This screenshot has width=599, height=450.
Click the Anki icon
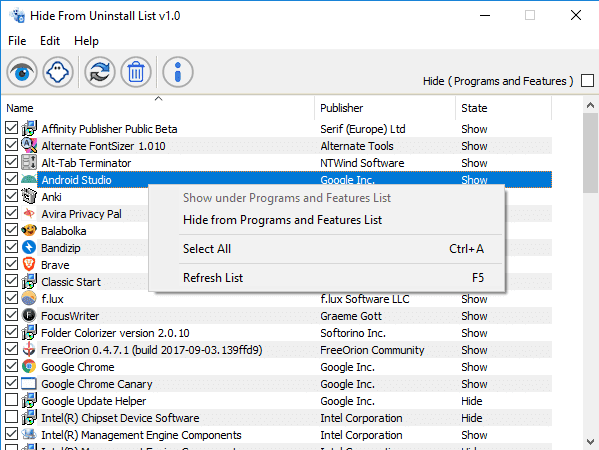click(x=29, y=196)
